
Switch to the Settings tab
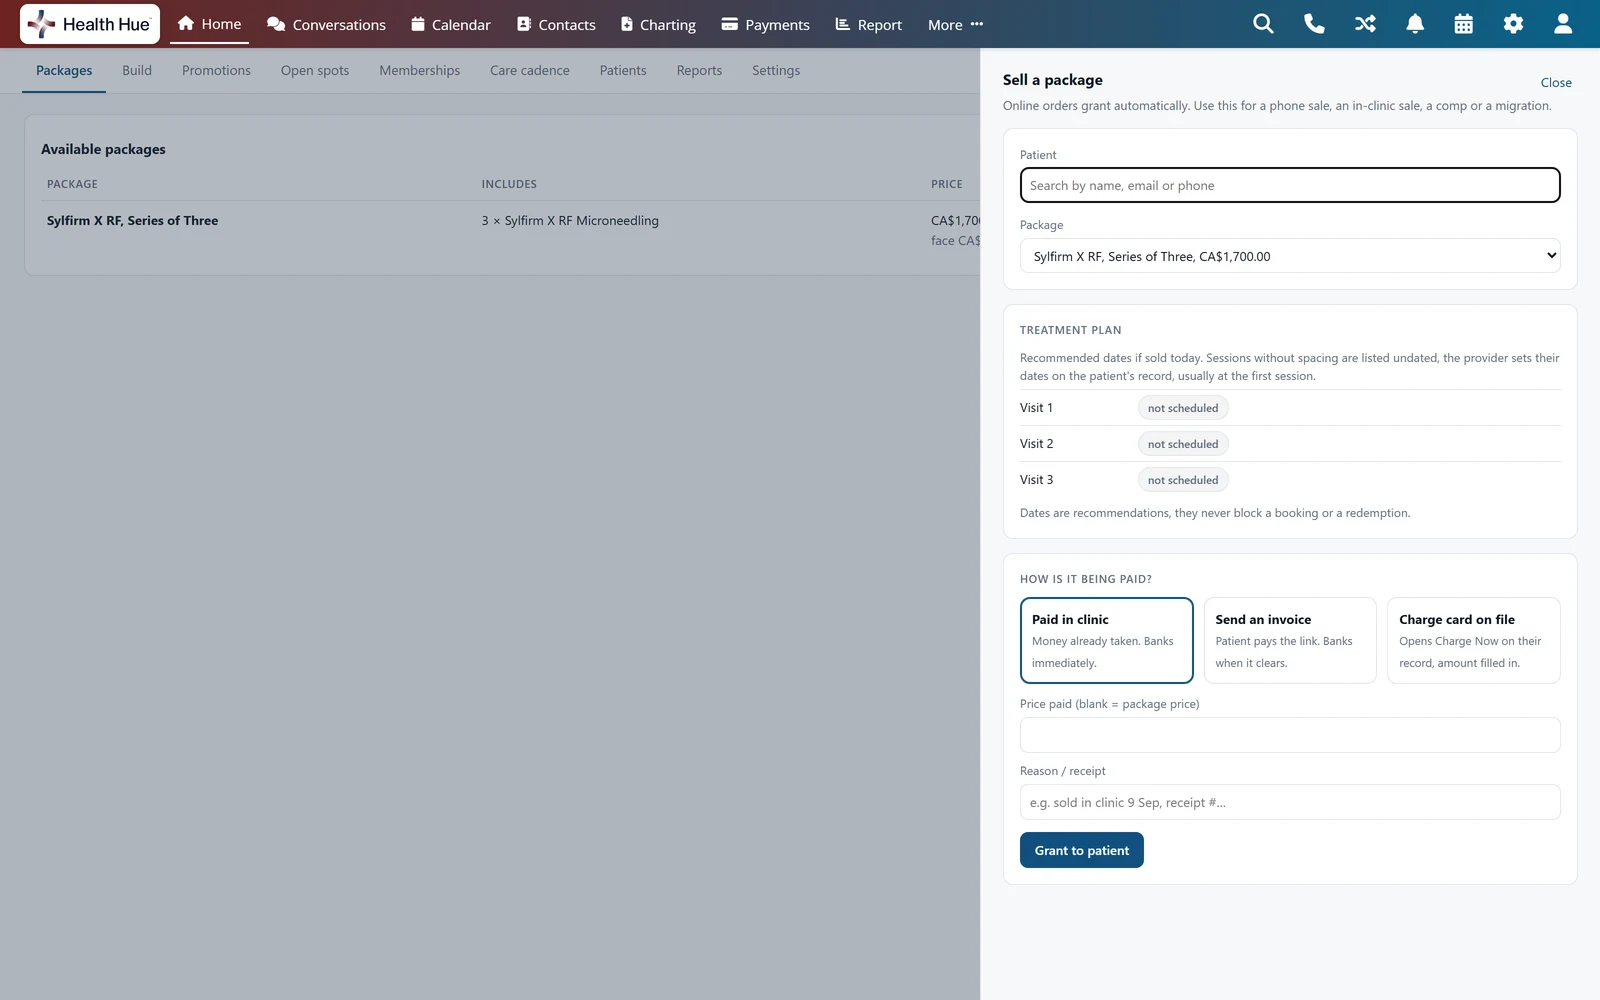[x=776, y=71]
